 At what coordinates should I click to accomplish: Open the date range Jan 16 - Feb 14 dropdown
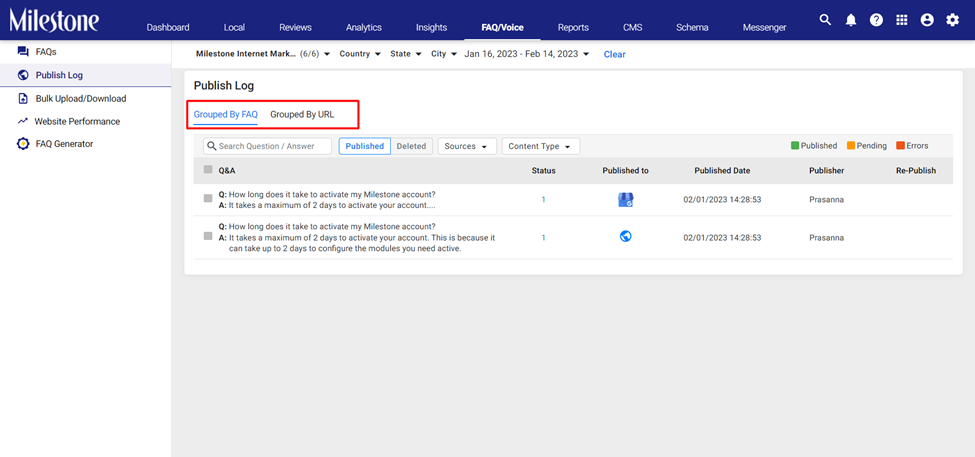pos(527,54)
